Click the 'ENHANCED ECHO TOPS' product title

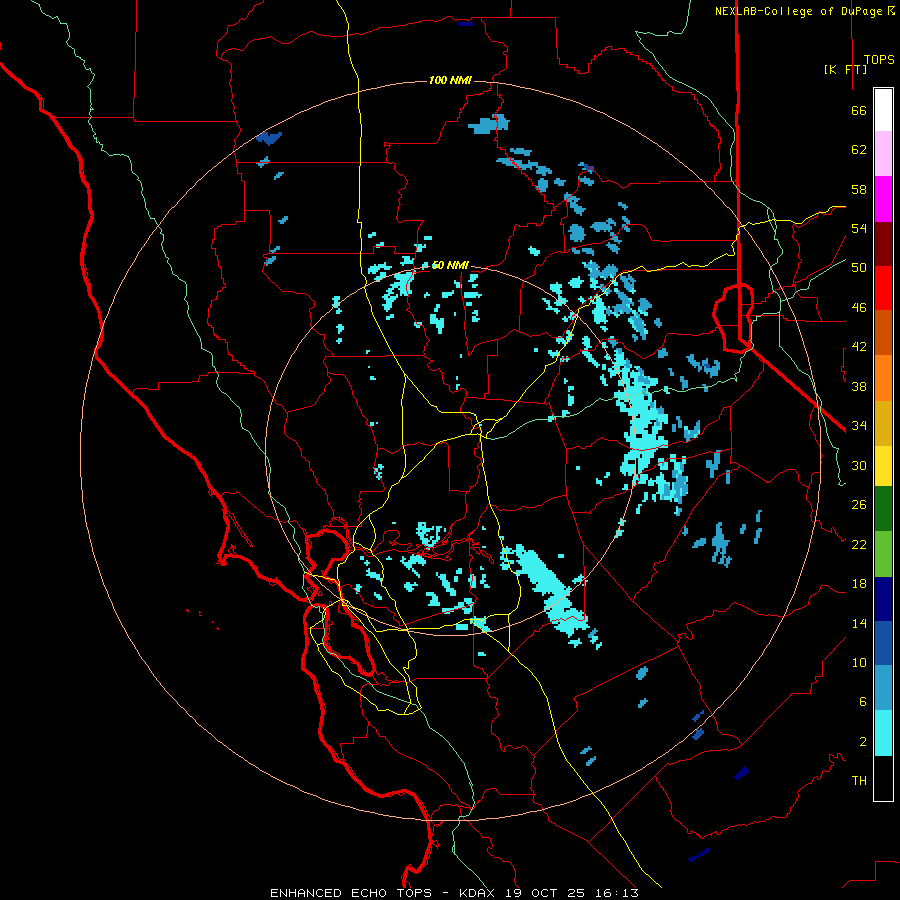(351, 893)
